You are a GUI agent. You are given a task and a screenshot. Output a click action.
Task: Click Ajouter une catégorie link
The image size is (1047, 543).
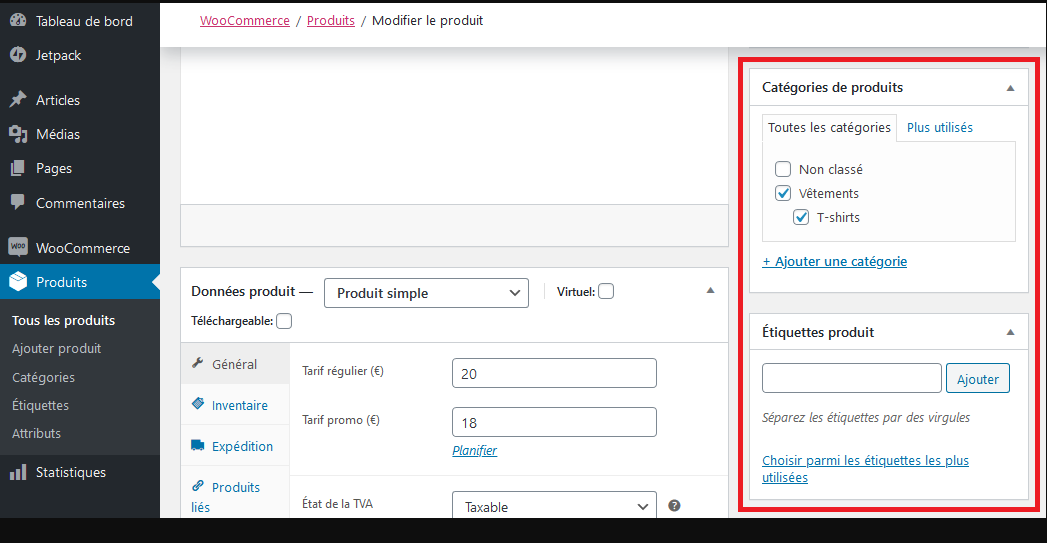click(835, 262)
